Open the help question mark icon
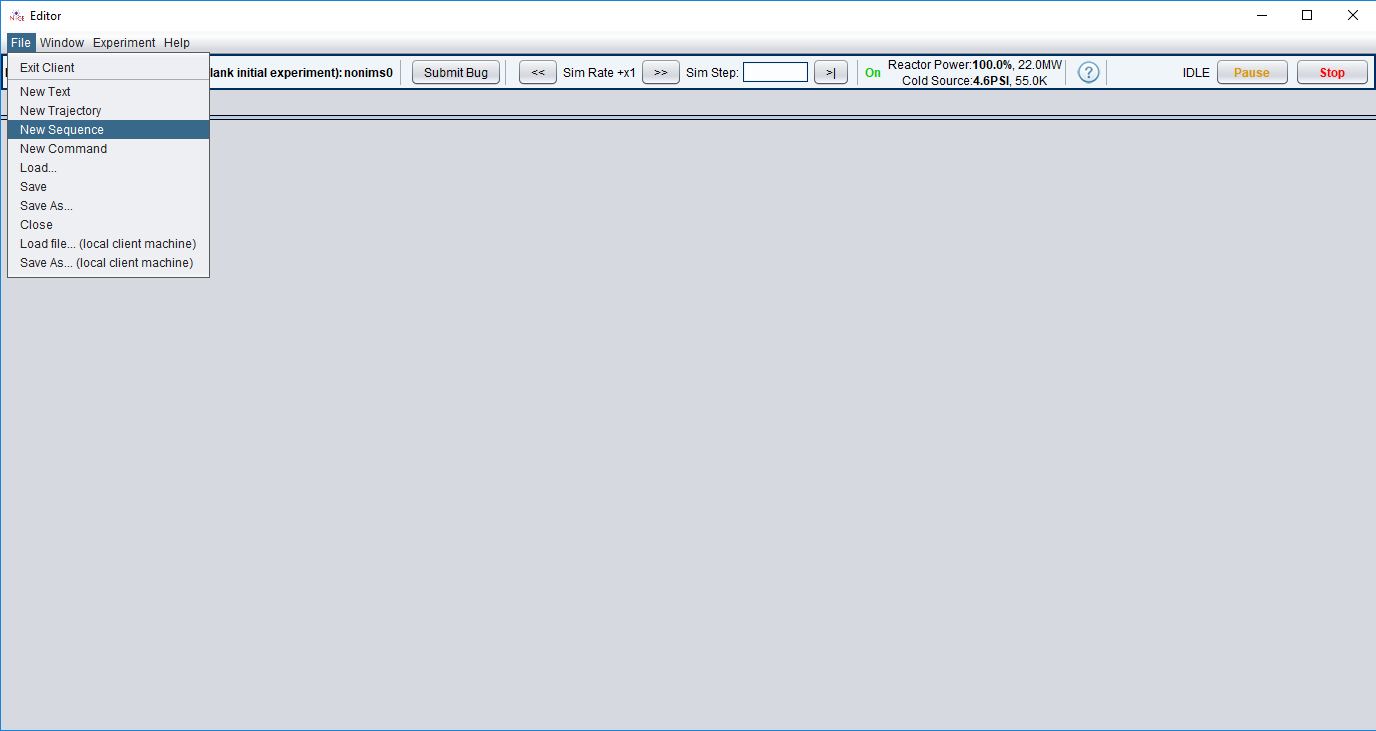Screen dimensions: 1376x731 1088,72
